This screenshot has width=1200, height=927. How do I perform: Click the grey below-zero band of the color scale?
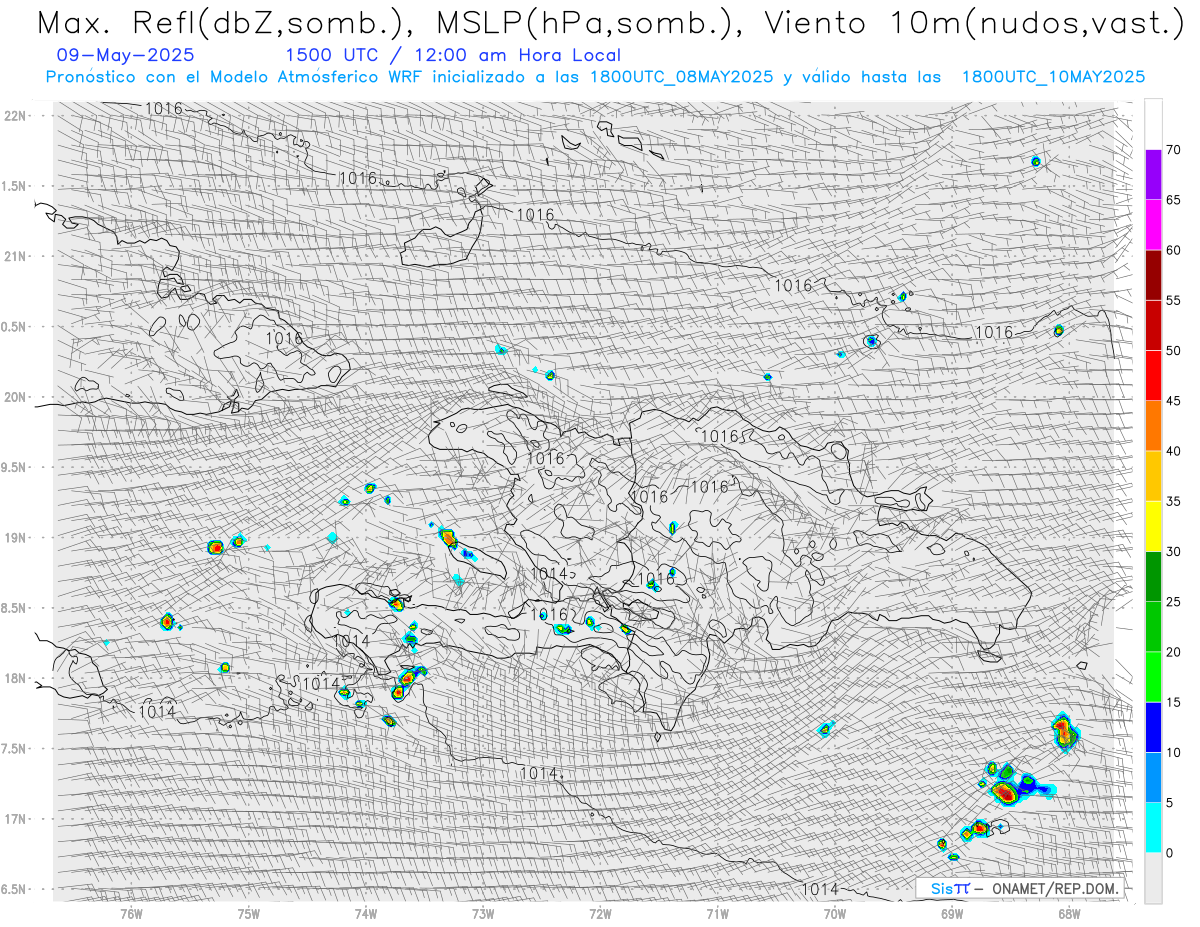click(1153, 877)
